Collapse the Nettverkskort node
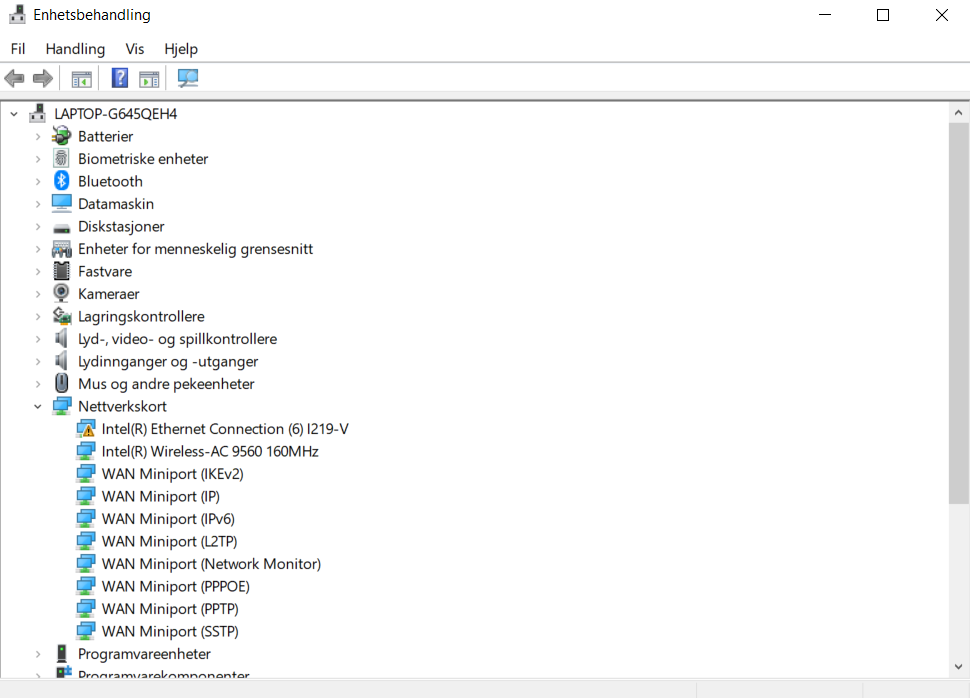The height and width of the screenshot is (698, 970). (38, 407)
